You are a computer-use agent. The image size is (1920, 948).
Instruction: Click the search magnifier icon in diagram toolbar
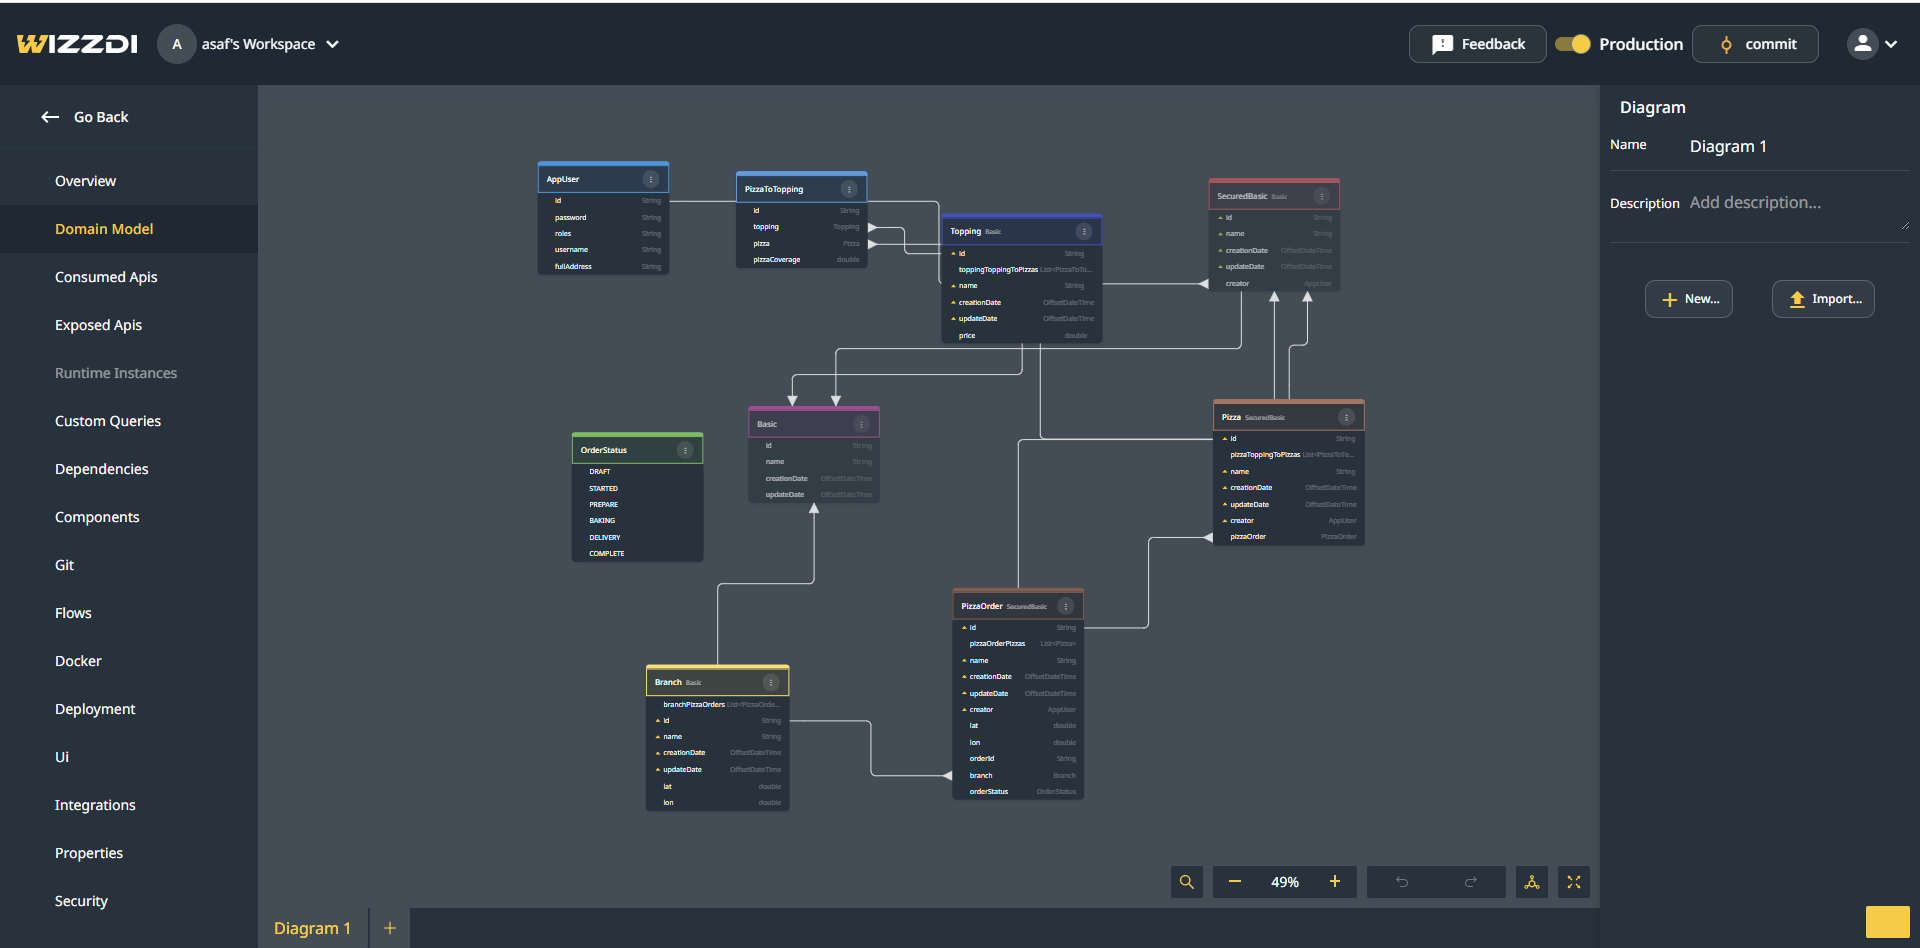pos(1186,882)
